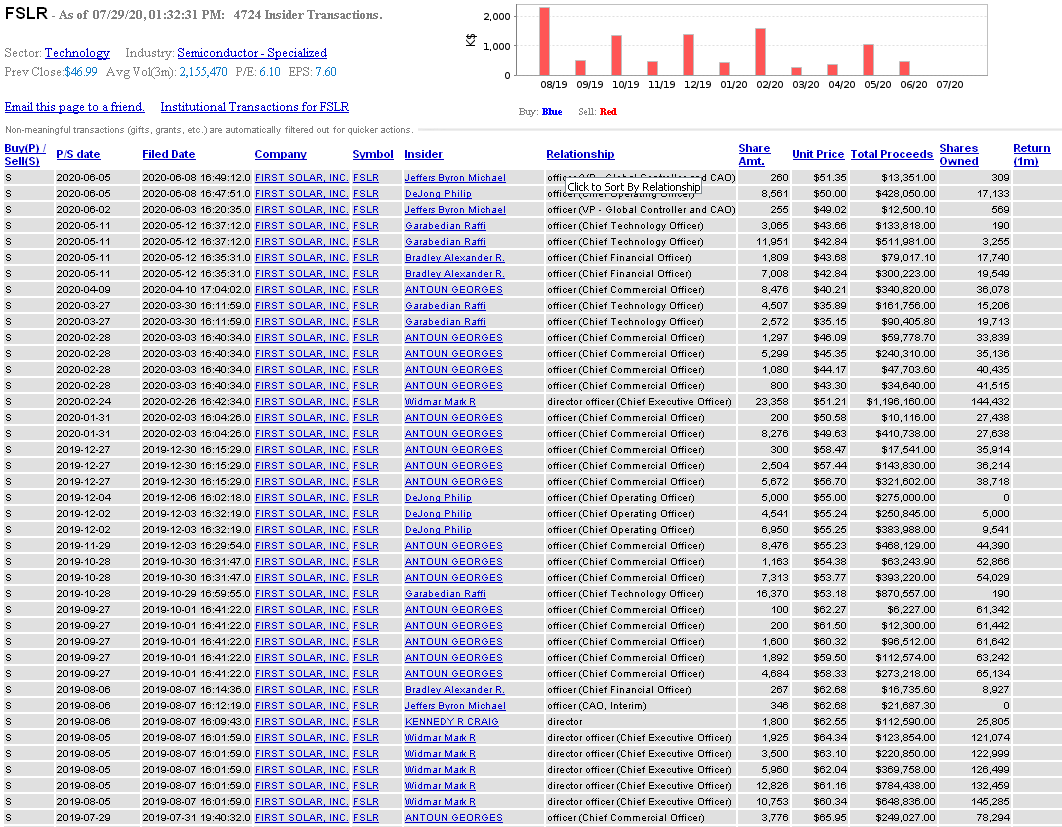Click the FSLR ticker heading
Screen dimensions: 1062x827
26,14
